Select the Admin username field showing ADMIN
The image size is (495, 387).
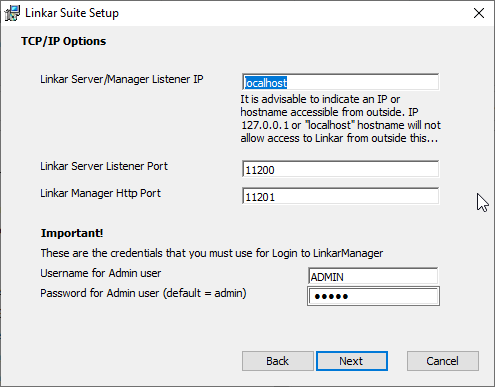[x=373, y=276]
